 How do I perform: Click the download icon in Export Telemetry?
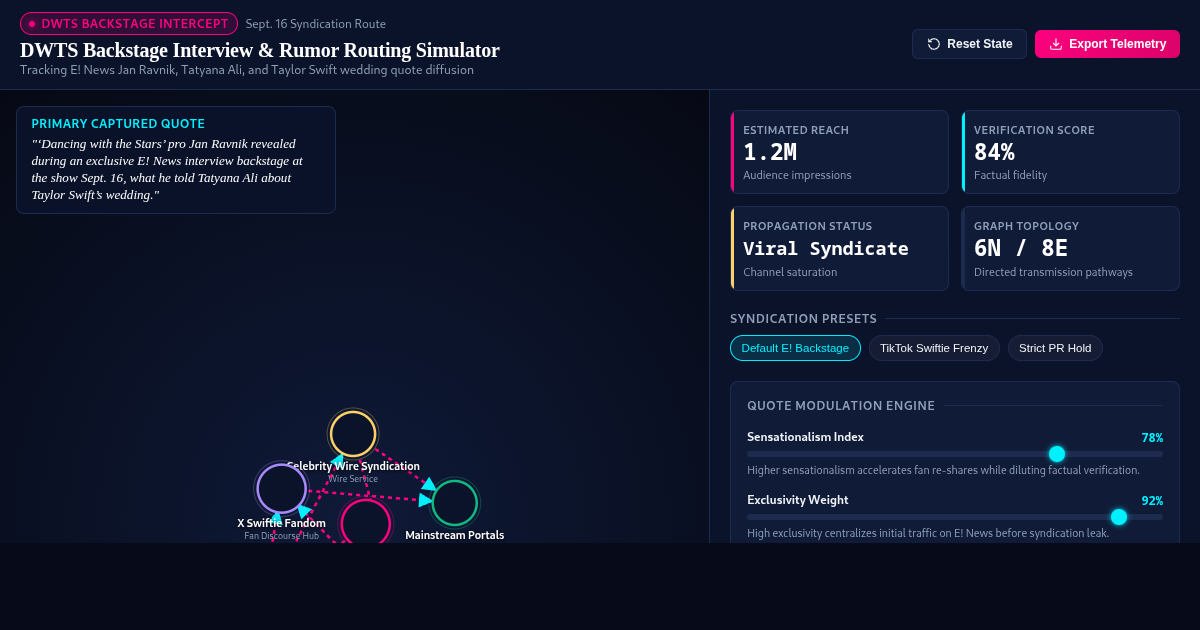tap(1056, 44)
